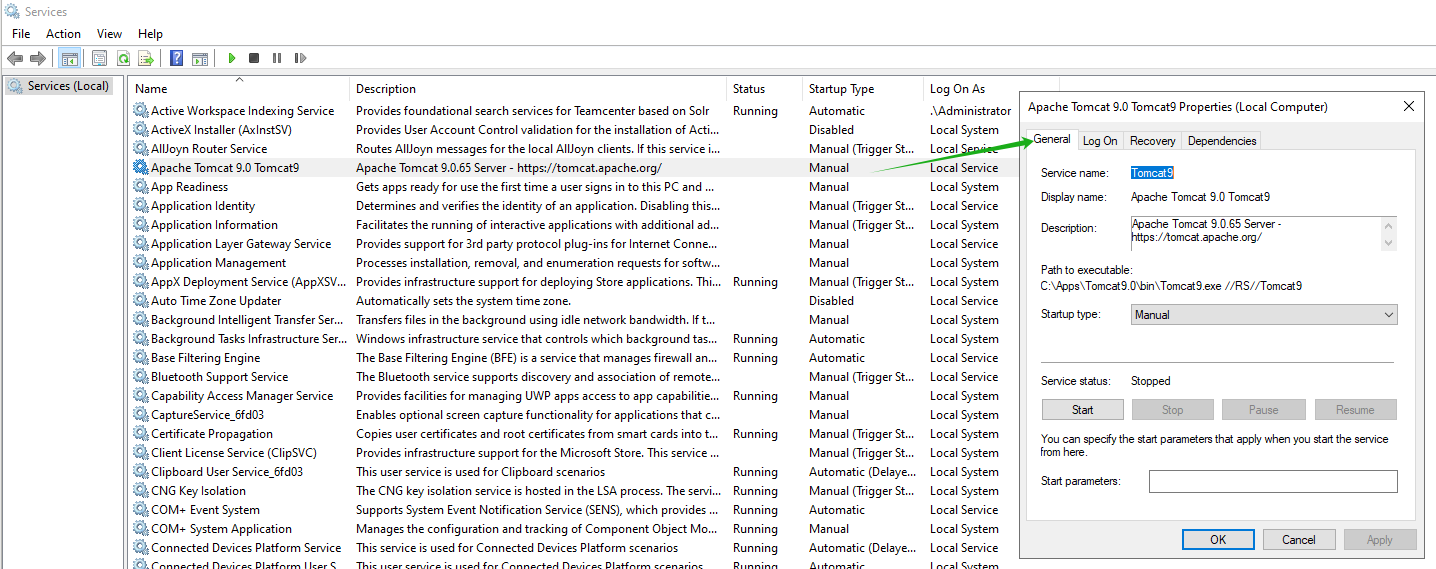
Task: Click the Start parameters input field
Action: pos(1273,482)
